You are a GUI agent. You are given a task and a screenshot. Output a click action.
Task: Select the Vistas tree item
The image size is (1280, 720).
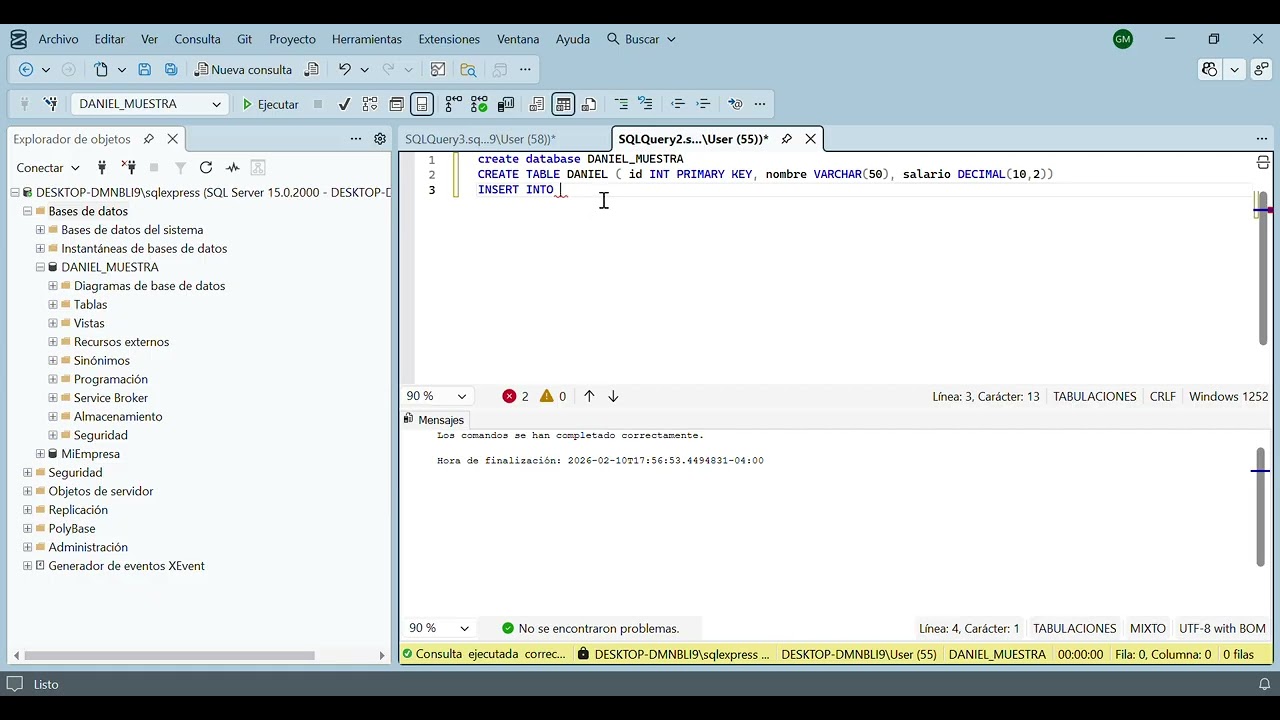[89, 323]
